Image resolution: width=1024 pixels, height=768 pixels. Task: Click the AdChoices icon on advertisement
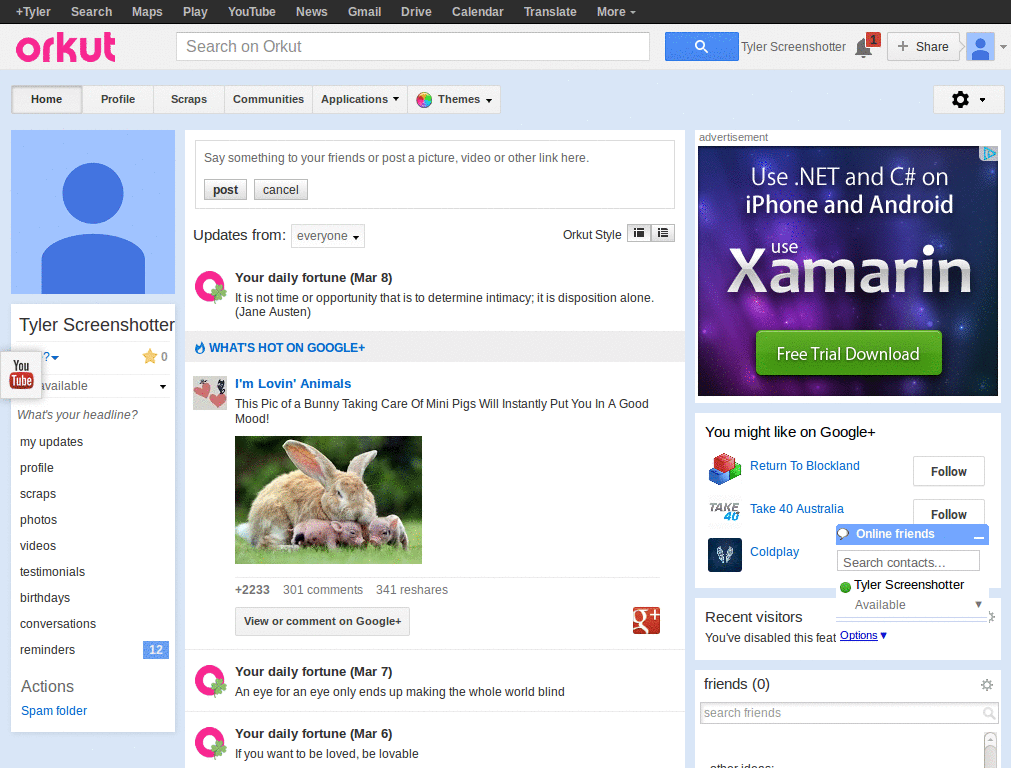point(989,153)
